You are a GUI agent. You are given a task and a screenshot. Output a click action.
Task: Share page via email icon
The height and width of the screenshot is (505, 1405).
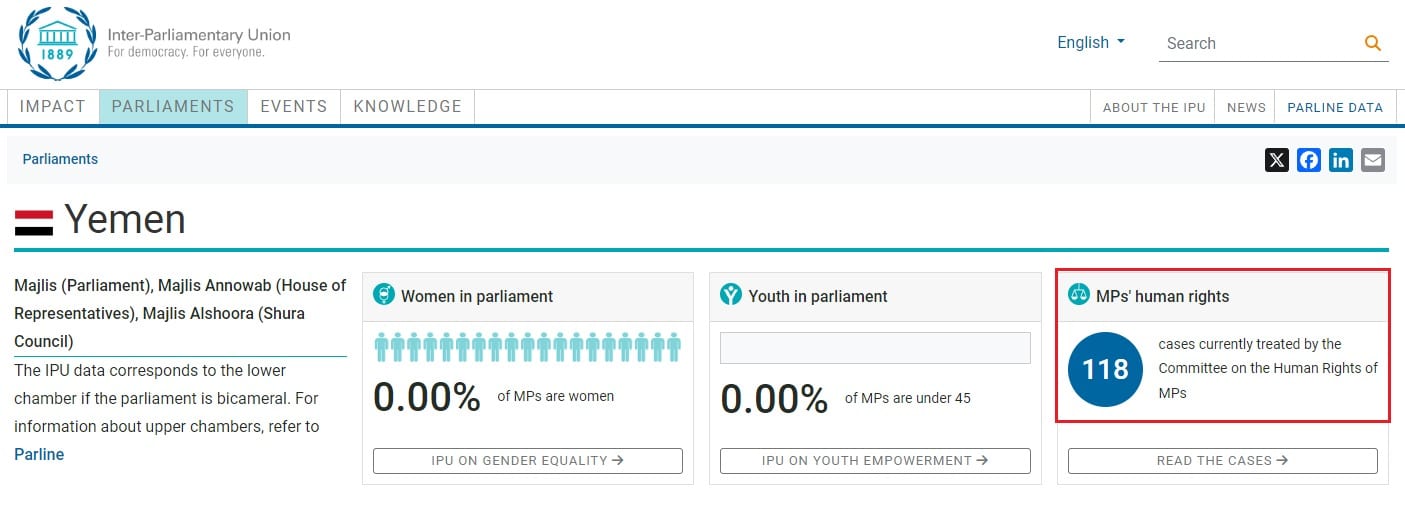[x=1373, y=160]
